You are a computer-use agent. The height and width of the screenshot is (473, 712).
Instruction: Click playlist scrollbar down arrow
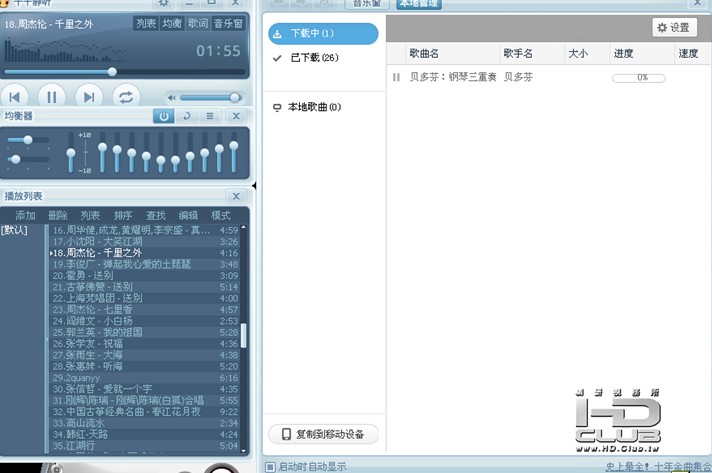pos(244,450)
